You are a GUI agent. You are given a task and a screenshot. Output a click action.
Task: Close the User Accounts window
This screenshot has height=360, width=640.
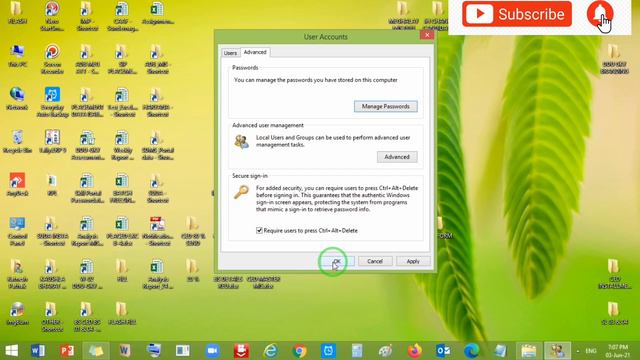pos(427,35)
